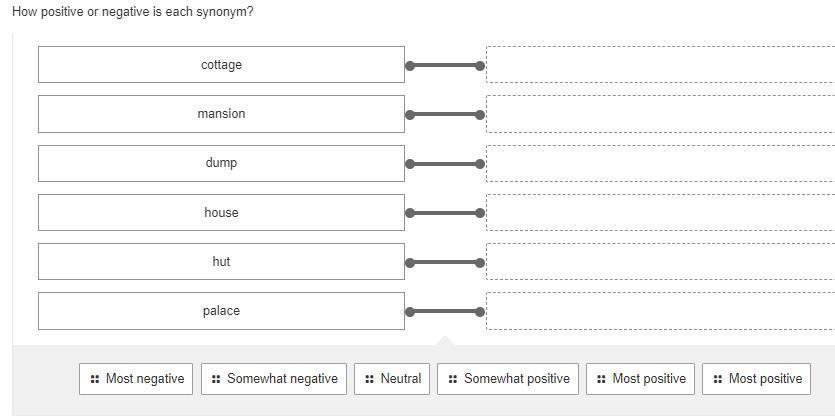Viewport: 835px width, 420px height.
Task: Select the palace word box
Action: (x=221, y=310)
